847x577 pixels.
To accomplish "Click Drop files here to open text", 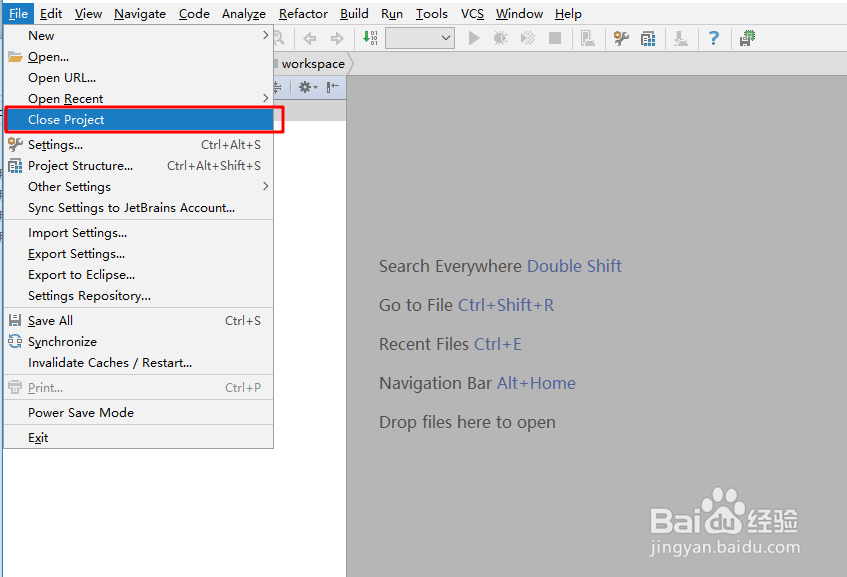I will (467, 422).
